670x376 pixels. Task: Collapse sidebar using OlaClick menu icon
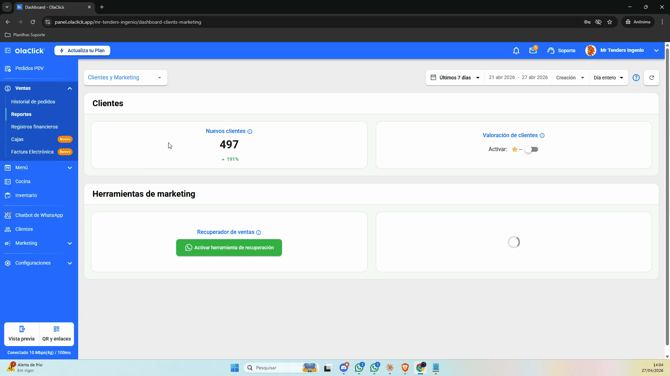[x=8, y=50]
